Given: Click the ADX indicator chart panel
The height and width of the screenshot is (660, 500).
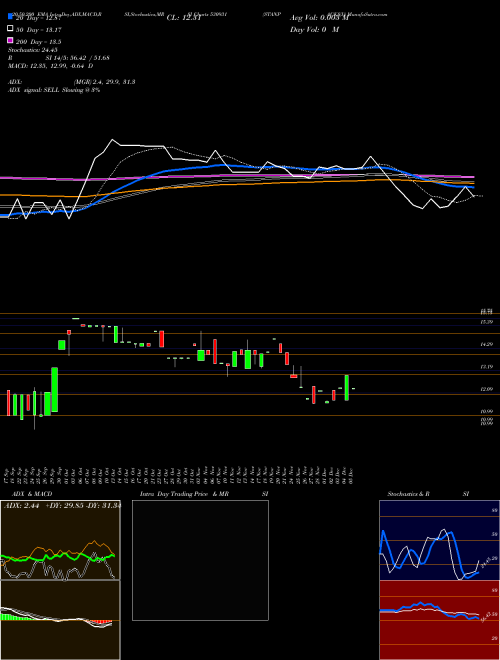Looking at the screenshot, I should tap(60, 540).
